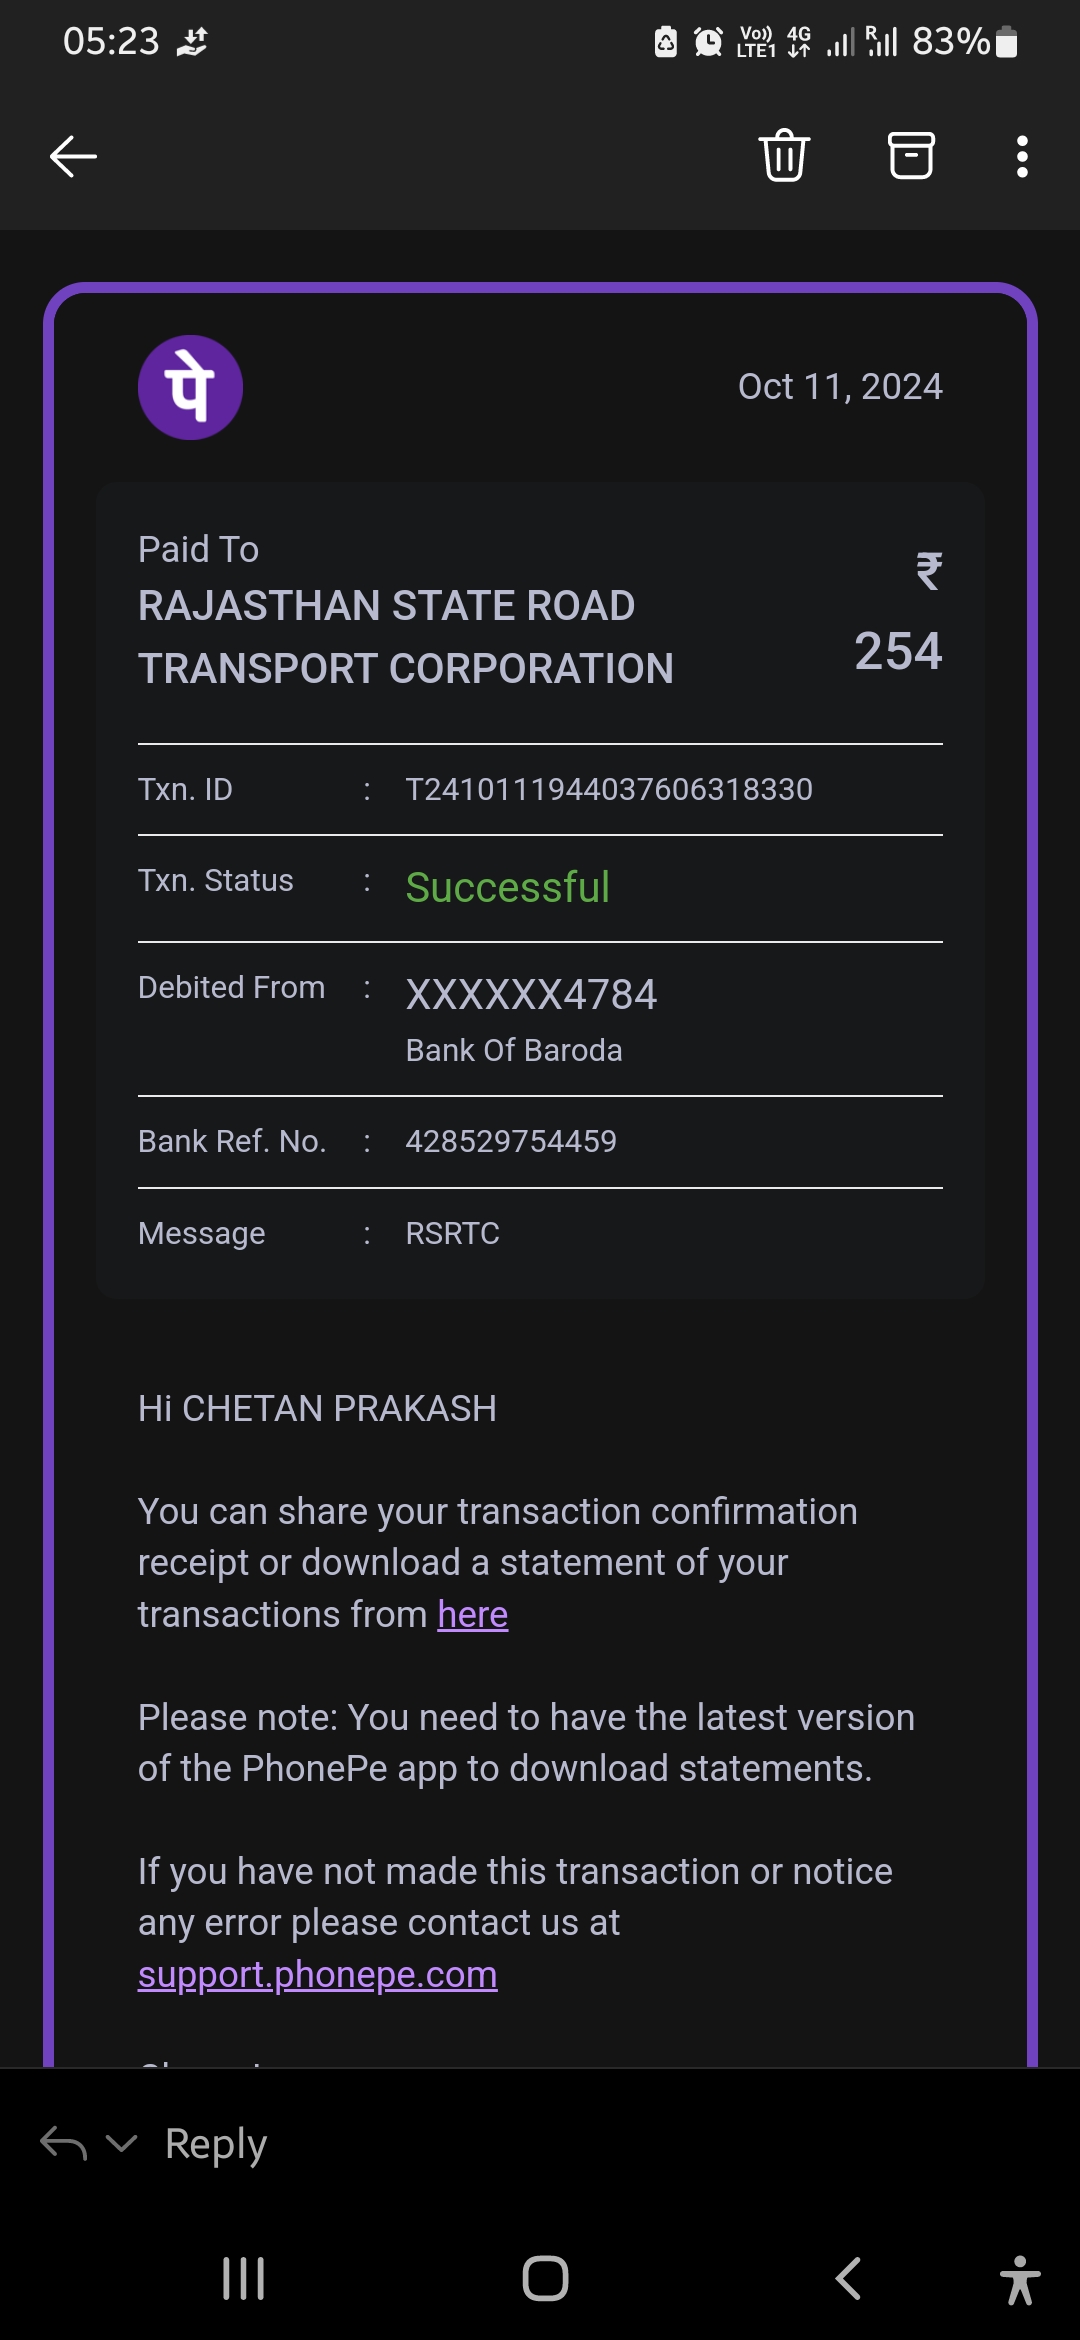This screenshot has width=1080, height=2340.
Task: Tap the transaction ID number
Action: pos(608,790)
